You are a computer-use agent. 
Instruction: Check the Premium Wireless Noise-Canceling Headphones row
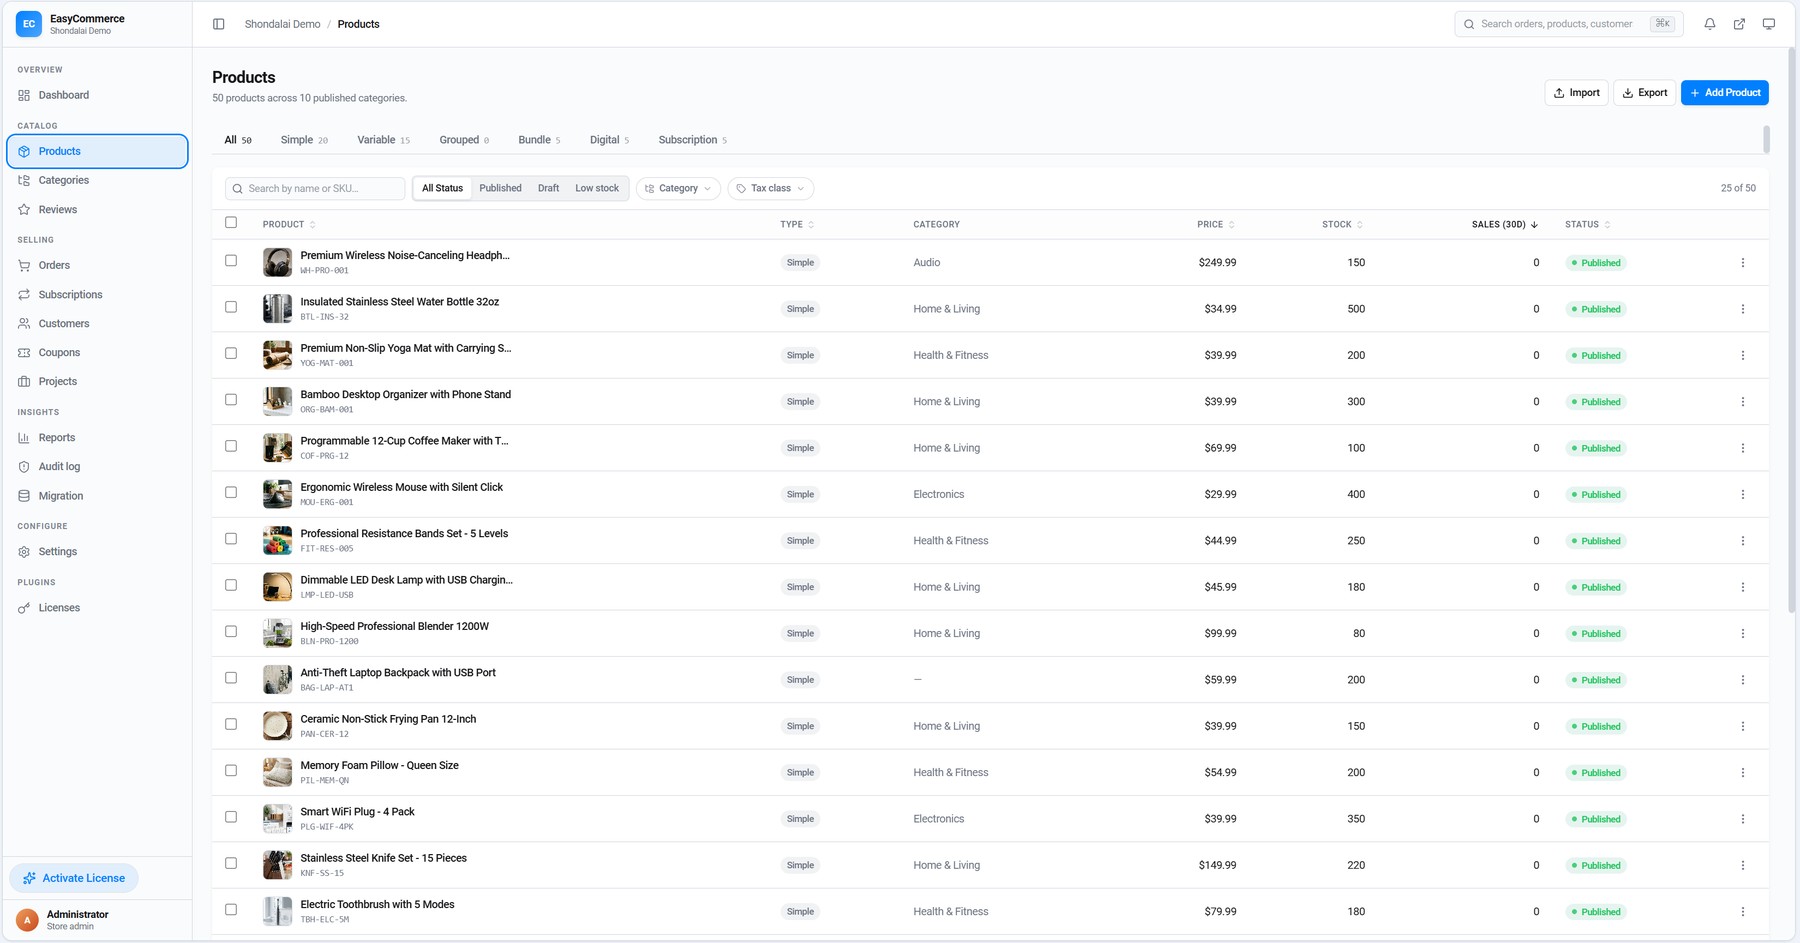click(x=231, y=261)
